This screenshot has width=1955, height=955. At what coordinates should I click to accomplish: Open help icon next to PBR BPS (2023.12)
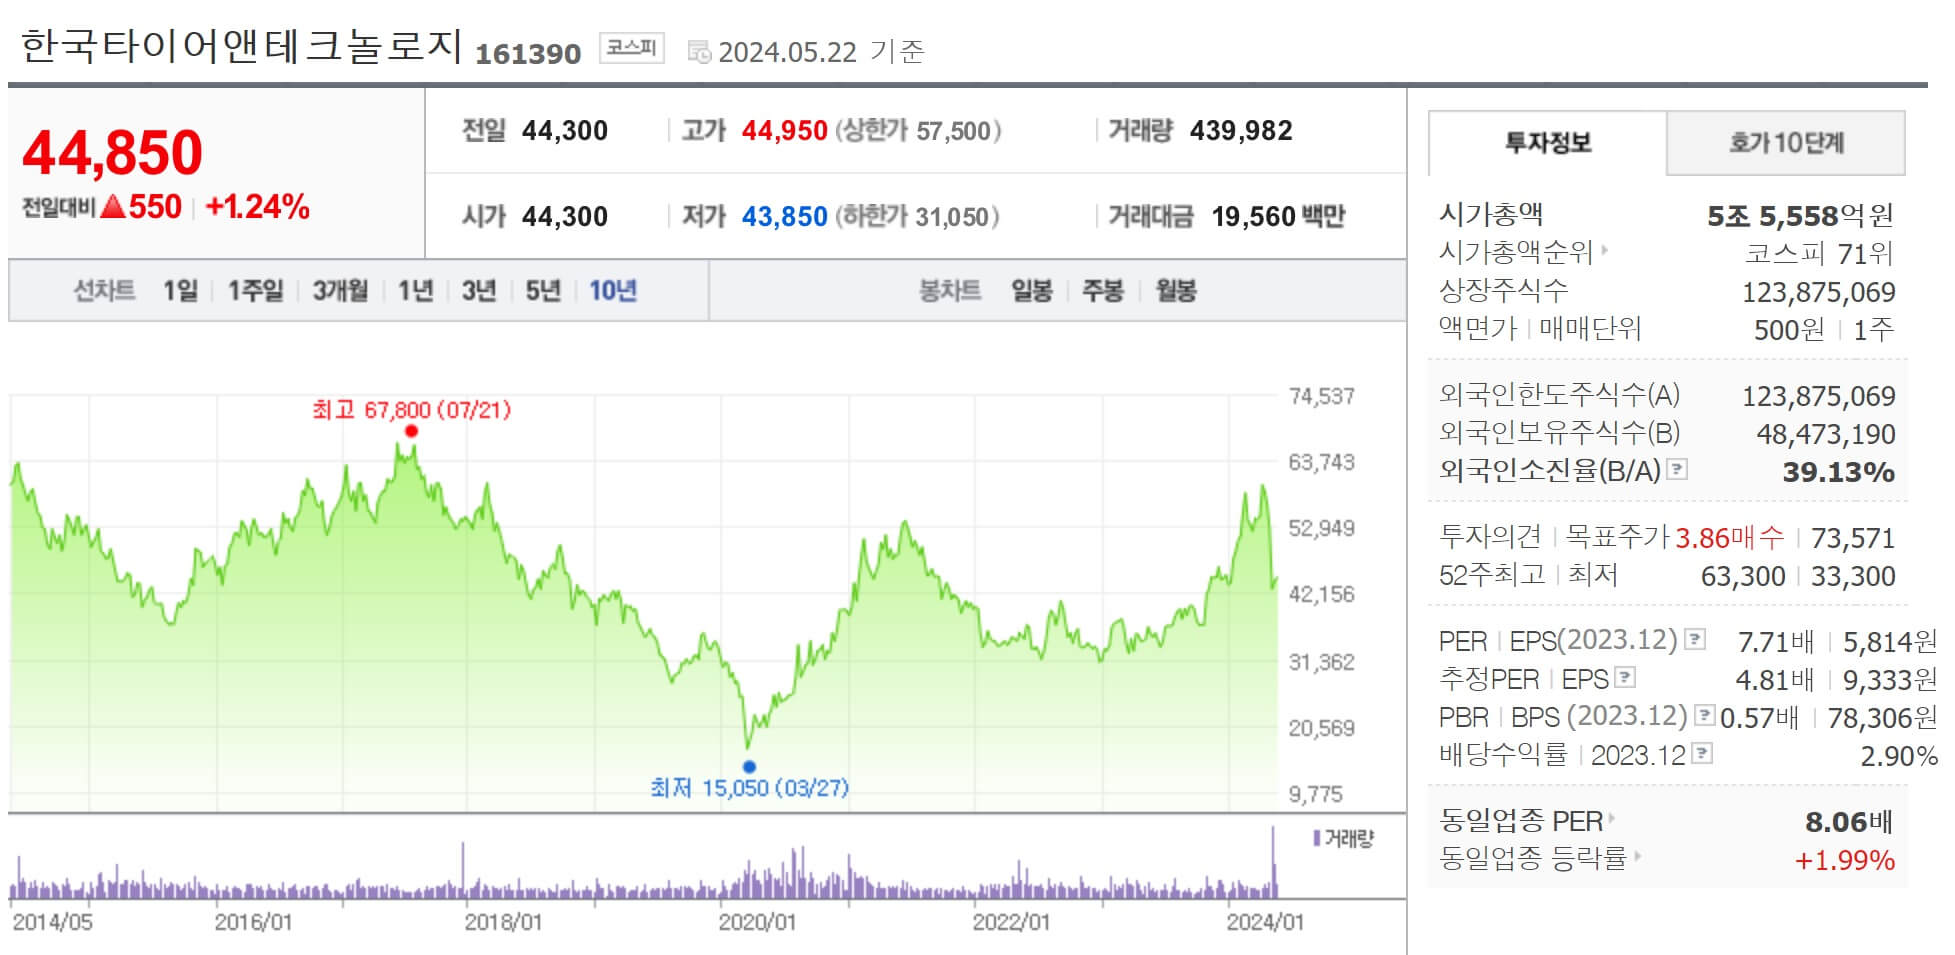point(1705,715)
